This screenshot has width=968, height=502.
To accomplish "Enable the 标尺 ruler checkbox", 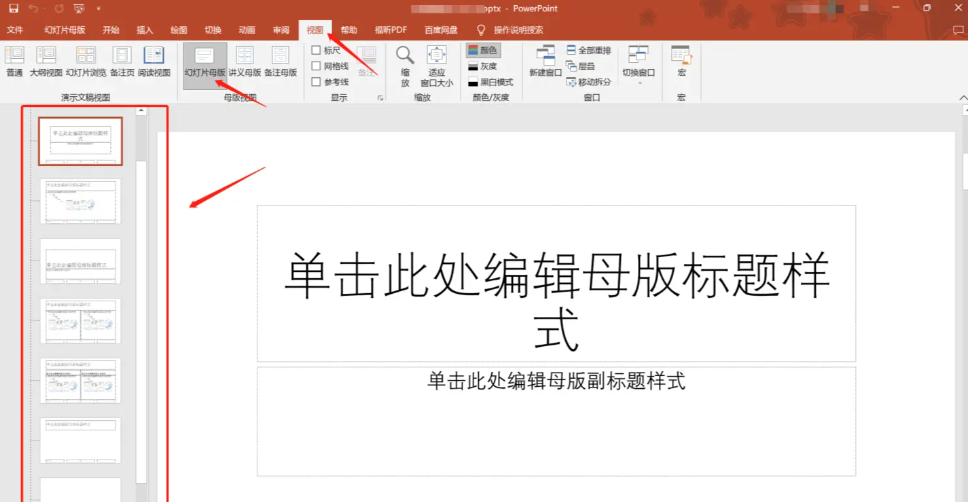I will tap(315, 50).
